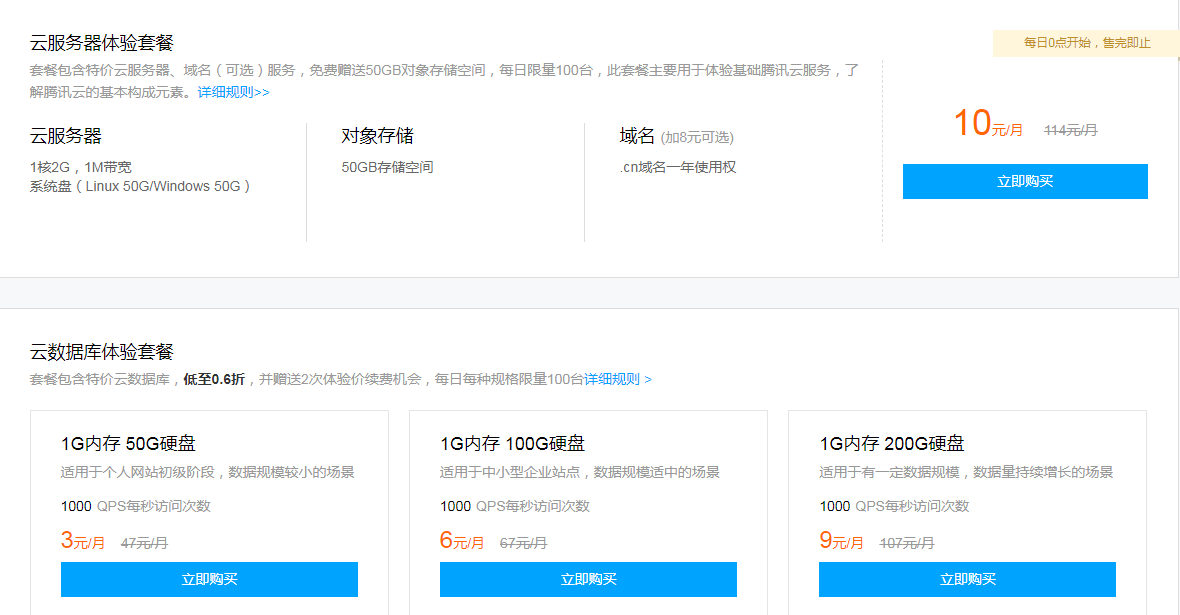Click the bold 低至0.6折 discount text
This screenshot has width=1180, height=615.
(213, 379)
